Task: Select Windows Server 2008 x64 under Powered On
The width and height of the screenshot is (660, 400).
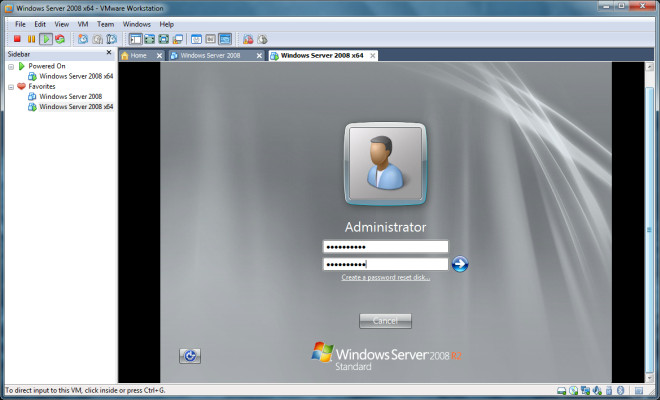Action: (x=76, y=76)
